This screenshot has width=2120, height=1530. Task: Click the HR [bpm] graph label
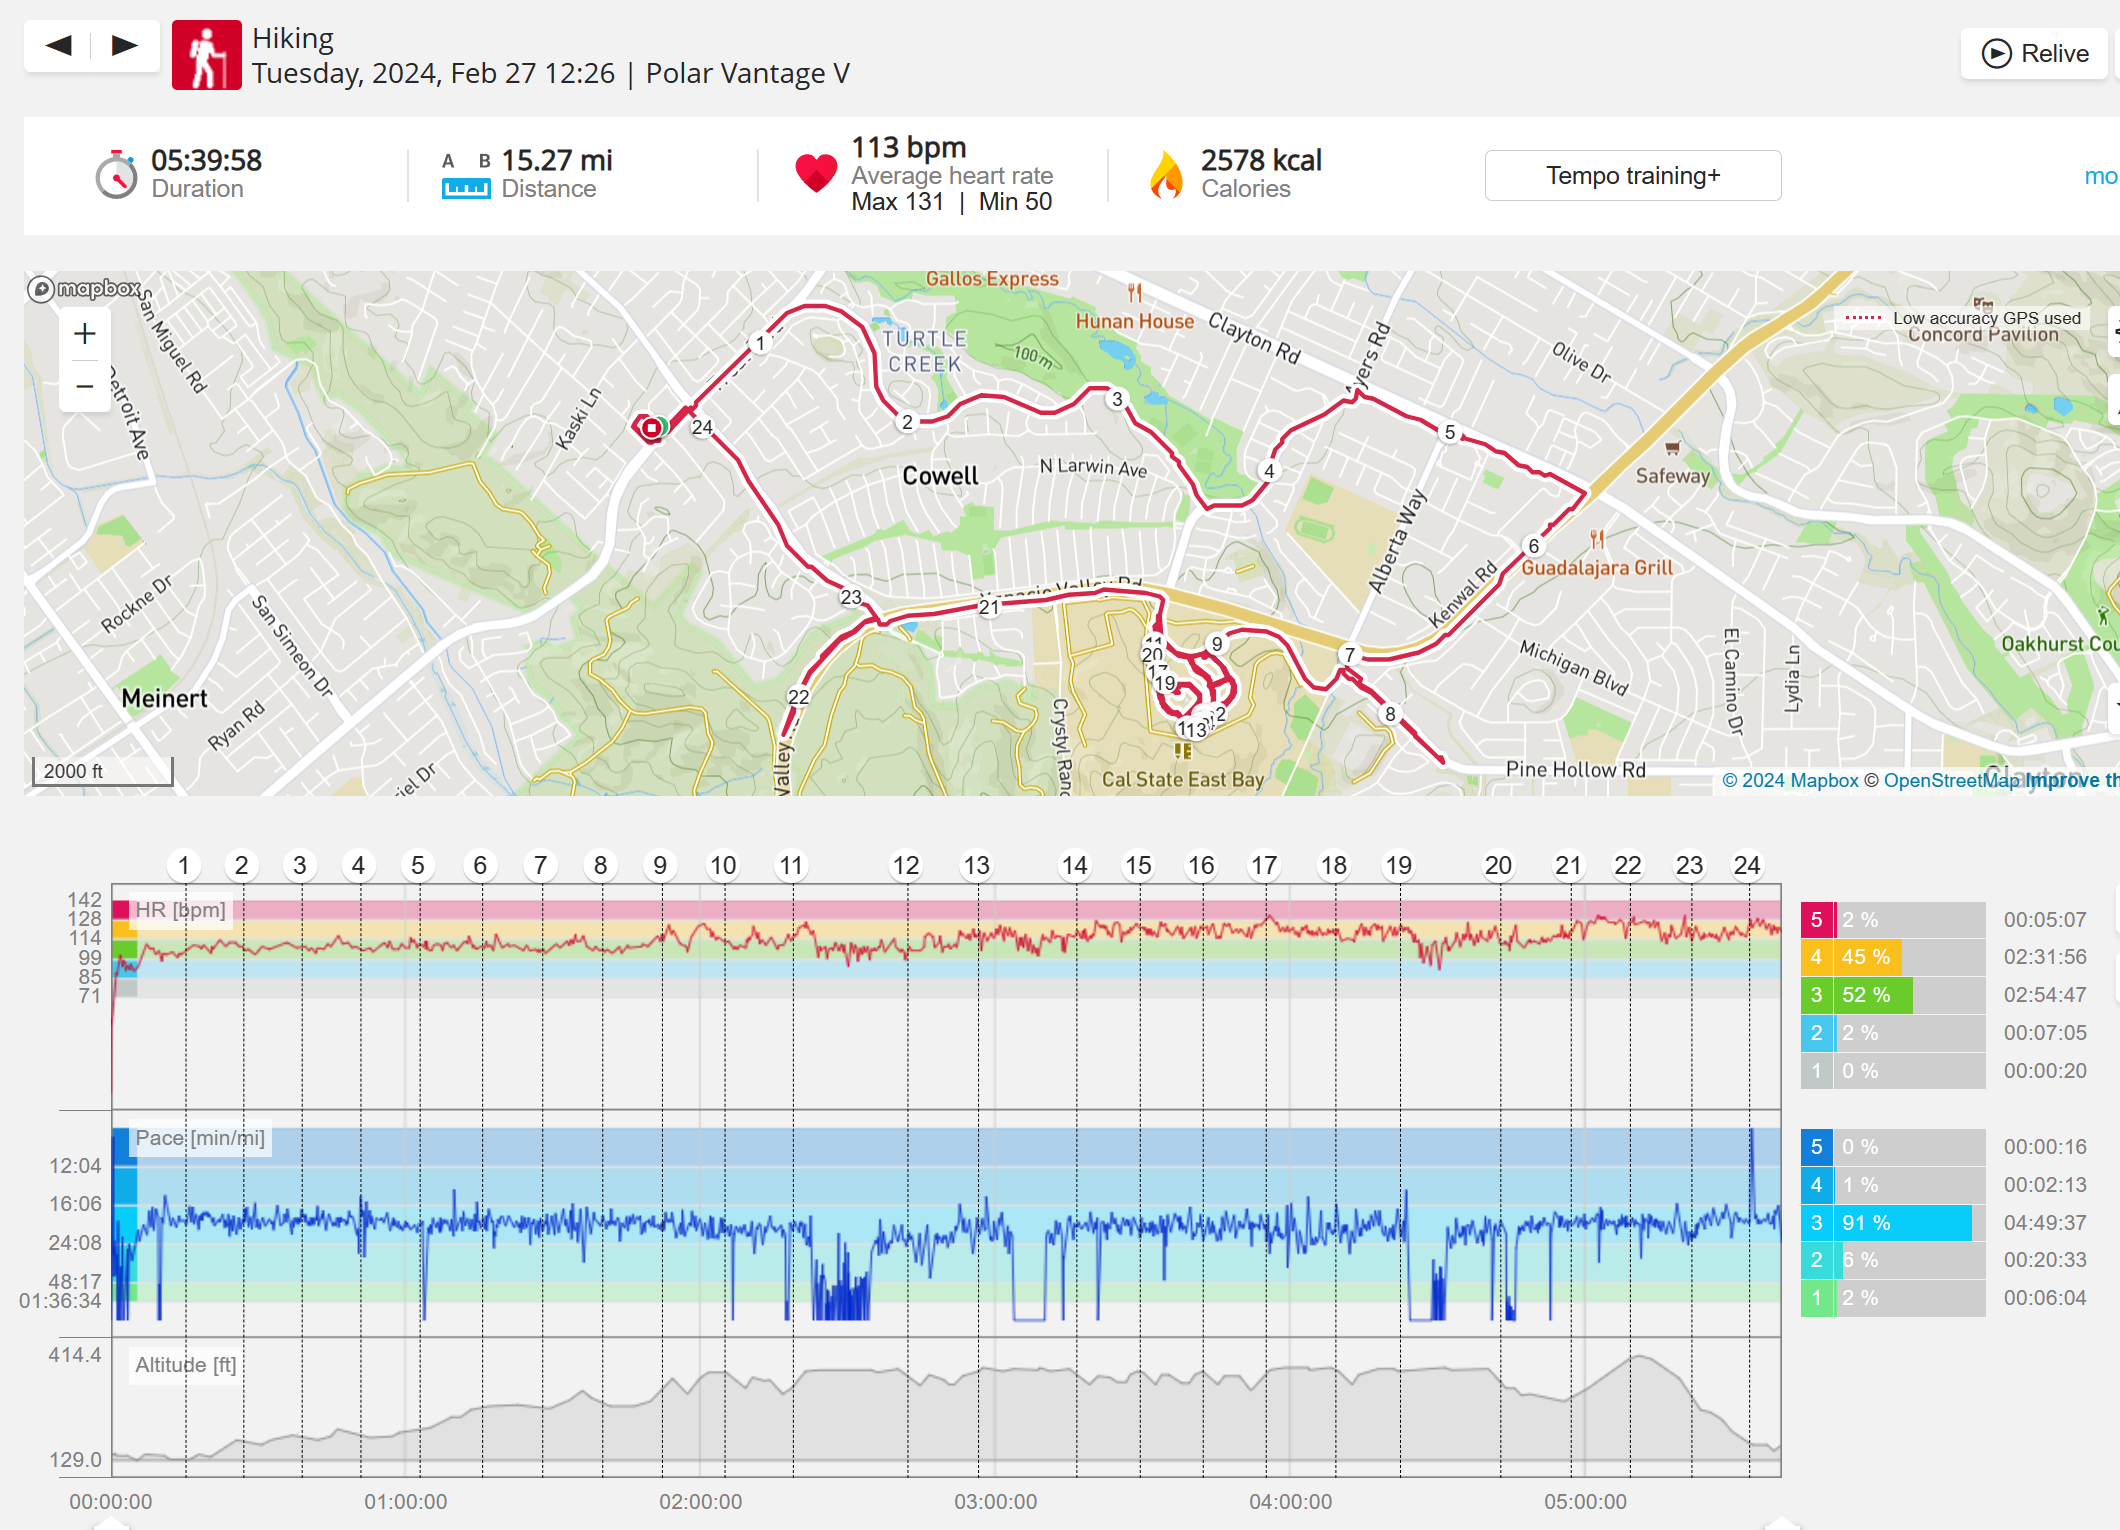tap(181, 911)
